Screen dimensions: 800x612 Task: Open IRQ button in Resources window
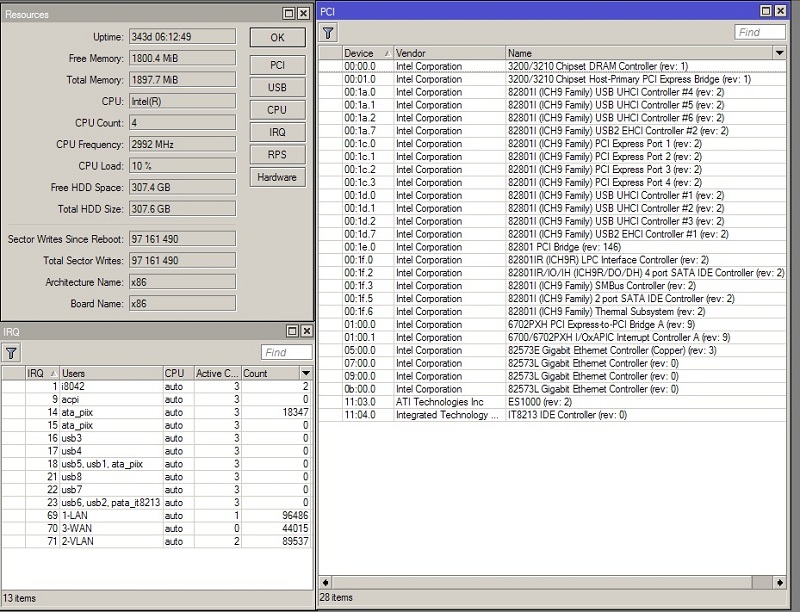[x=278, y=133]
